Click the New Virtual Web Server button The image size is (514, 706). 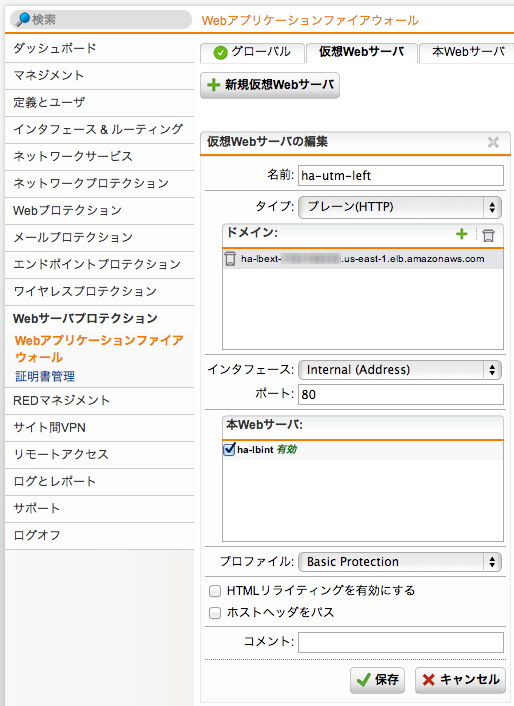point(270,85)
